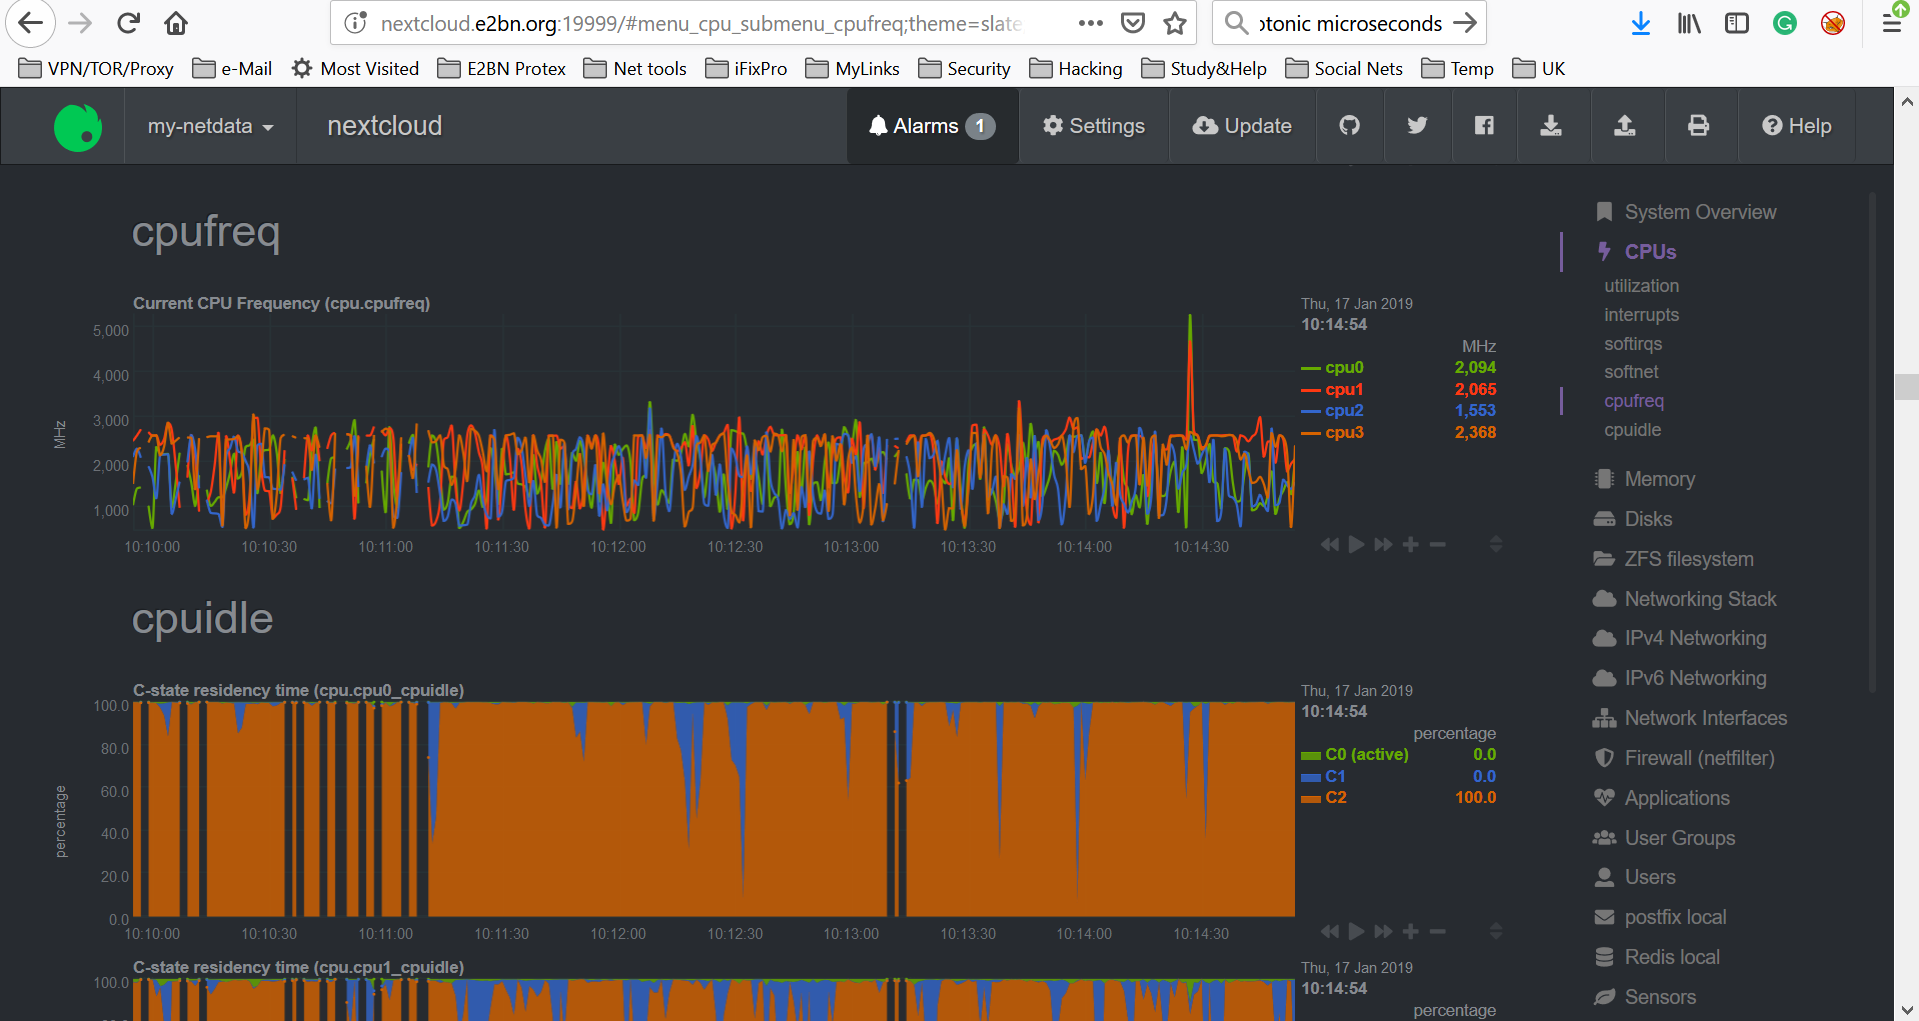Share the dashboard via the Facebook icon
This screenshot has width=1919, height=1021.
tap(1483, 126)
